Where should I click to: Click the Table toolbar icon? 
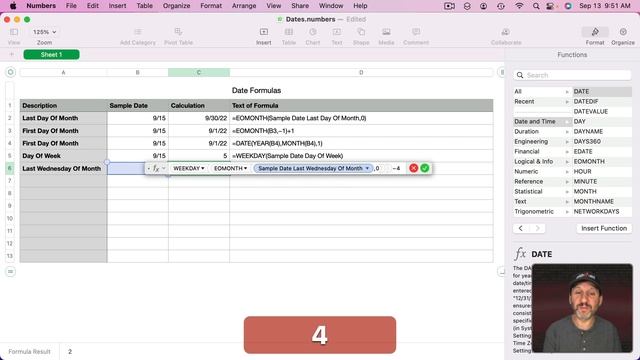click(x=289, y=32)
